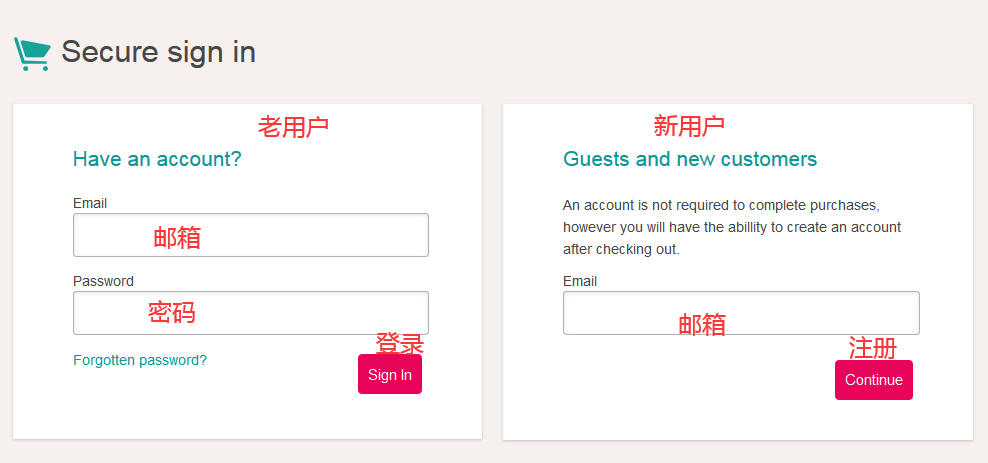Screen dimensions: 988x463
Task: Click the Secure sign in heading
Action: click(158, 52)
